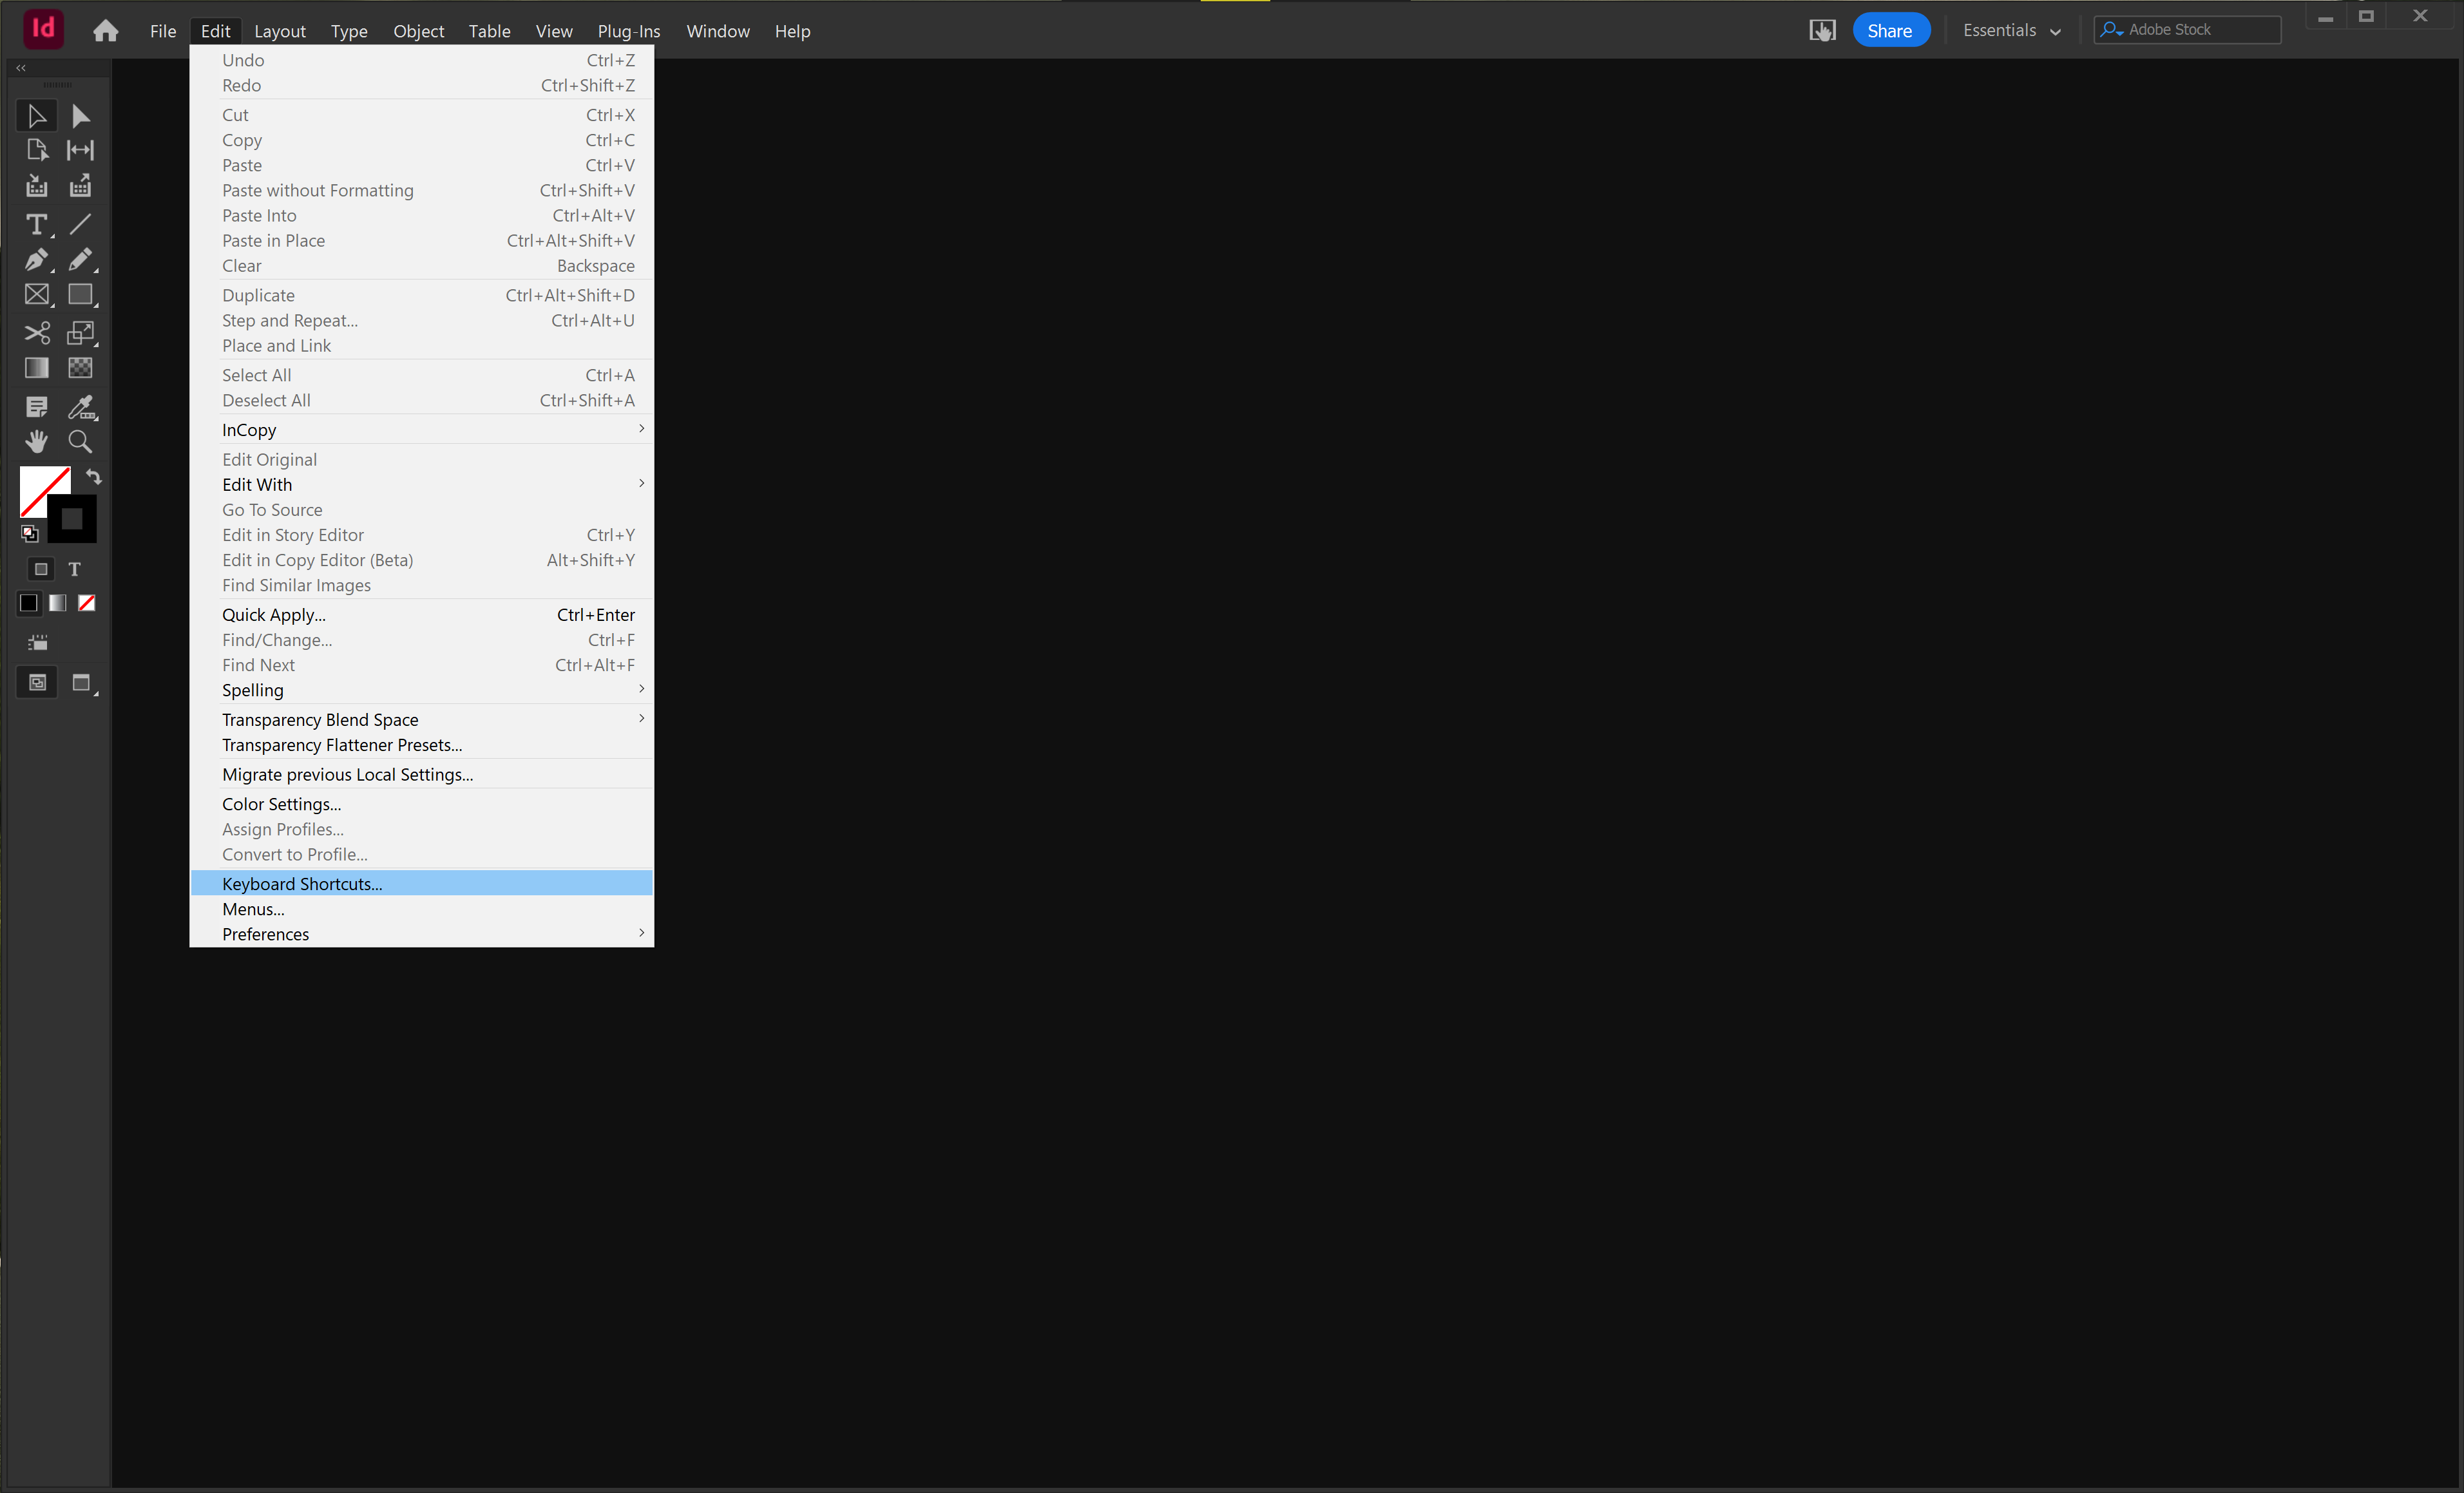Viewport: 2464px width, 1493px height.
Task: Swap fill and stroke colors
Action: pyautogui.click(x=93, y=477)
